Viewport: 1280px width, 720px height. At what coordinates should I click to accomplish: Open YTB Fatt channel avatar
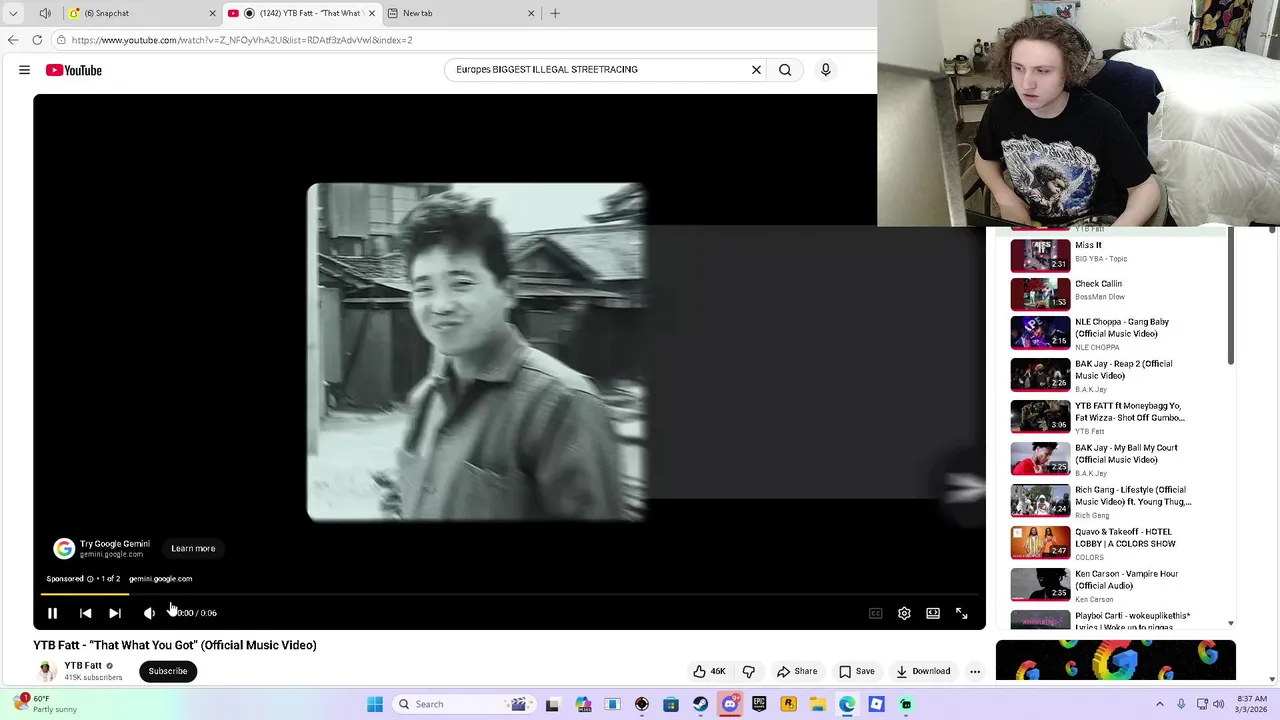pyautogui.click(x=46, y=671)
